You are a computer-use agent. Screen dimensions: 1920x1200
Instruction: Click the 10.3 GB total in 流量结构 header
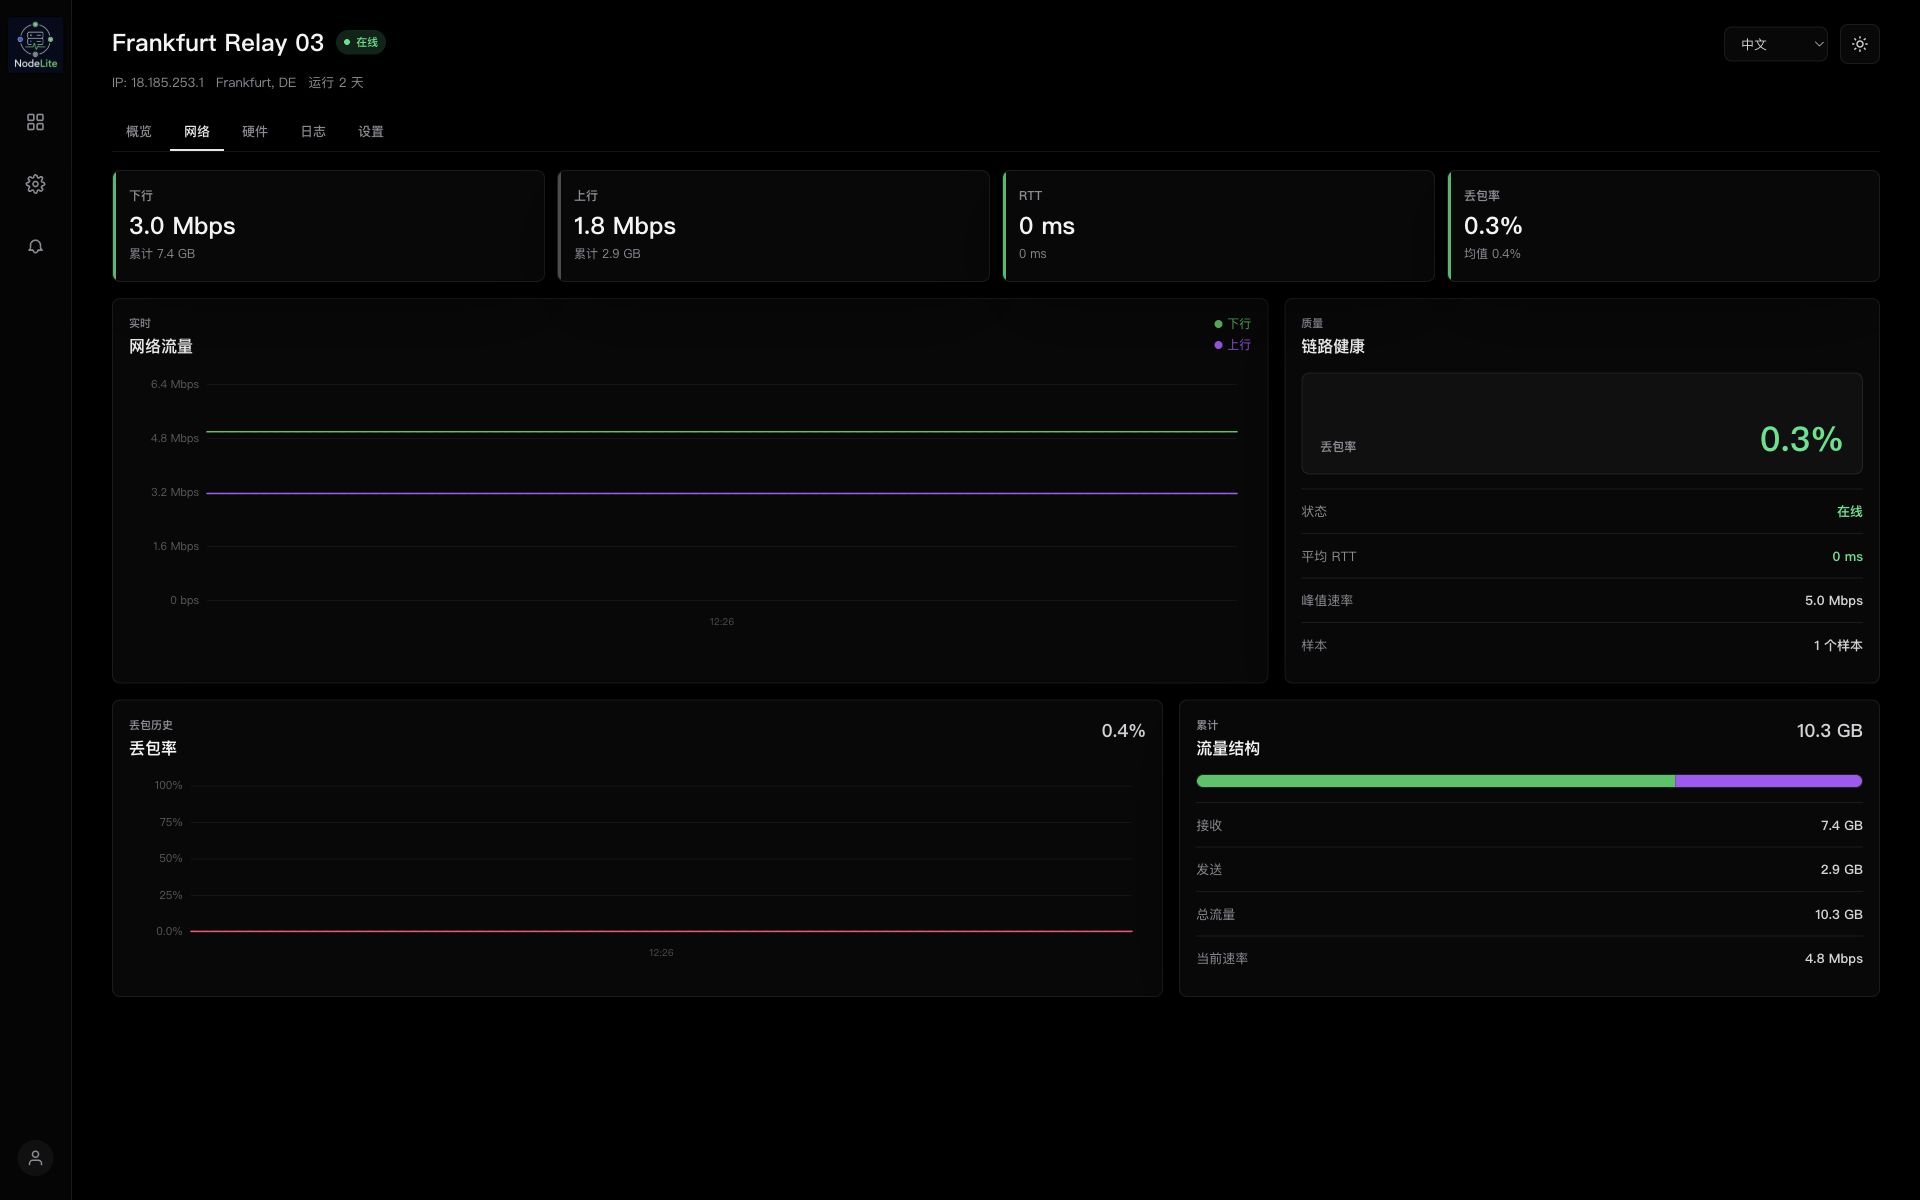(1829, 731)
